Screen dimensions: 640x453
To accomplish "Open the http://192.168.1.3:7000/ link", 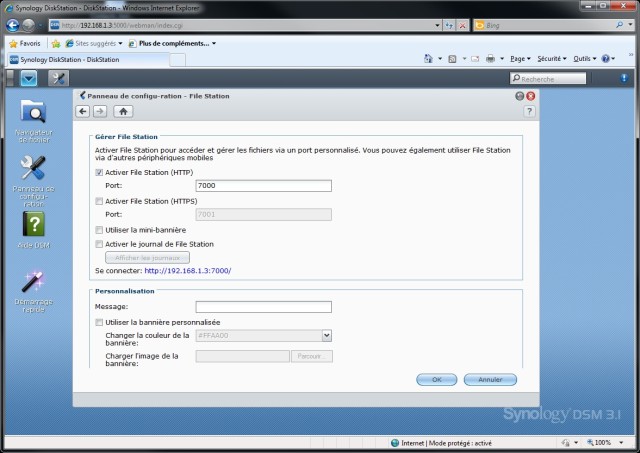I will pos(188,271).
